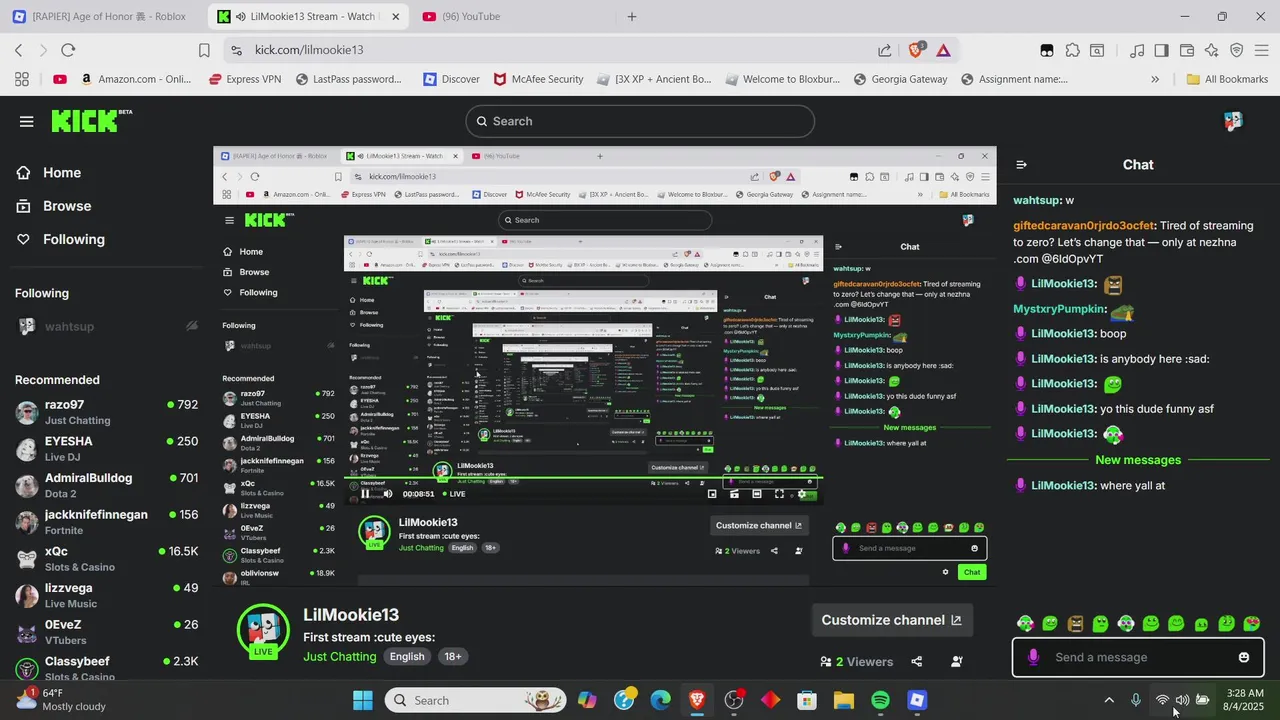Go back one page
1280x720 pixels.
coord(18,50)
